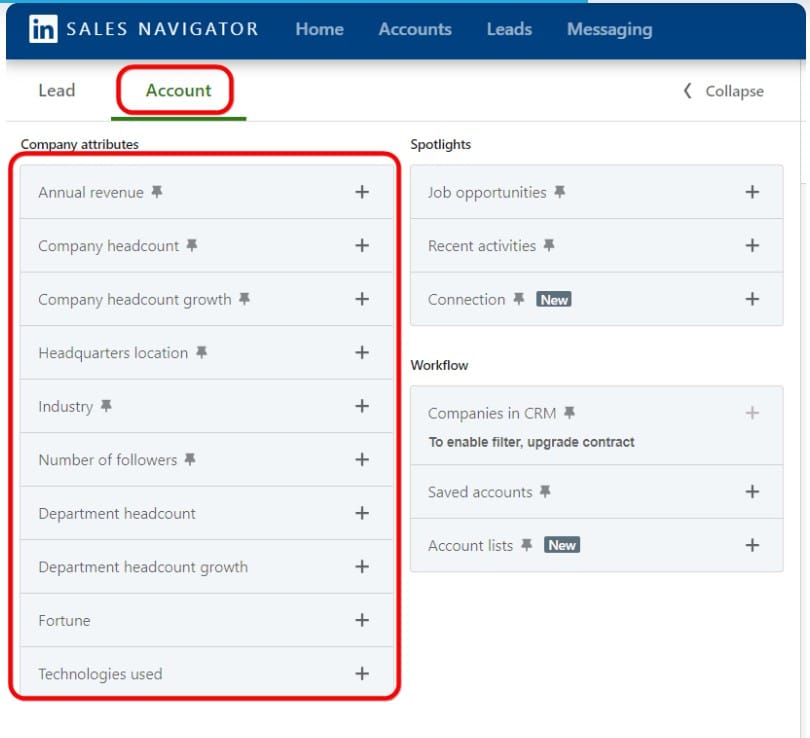The height and width of the screenshot is (738, 810).
Task: Toggle pin on Recent activities
Action: 549,245
